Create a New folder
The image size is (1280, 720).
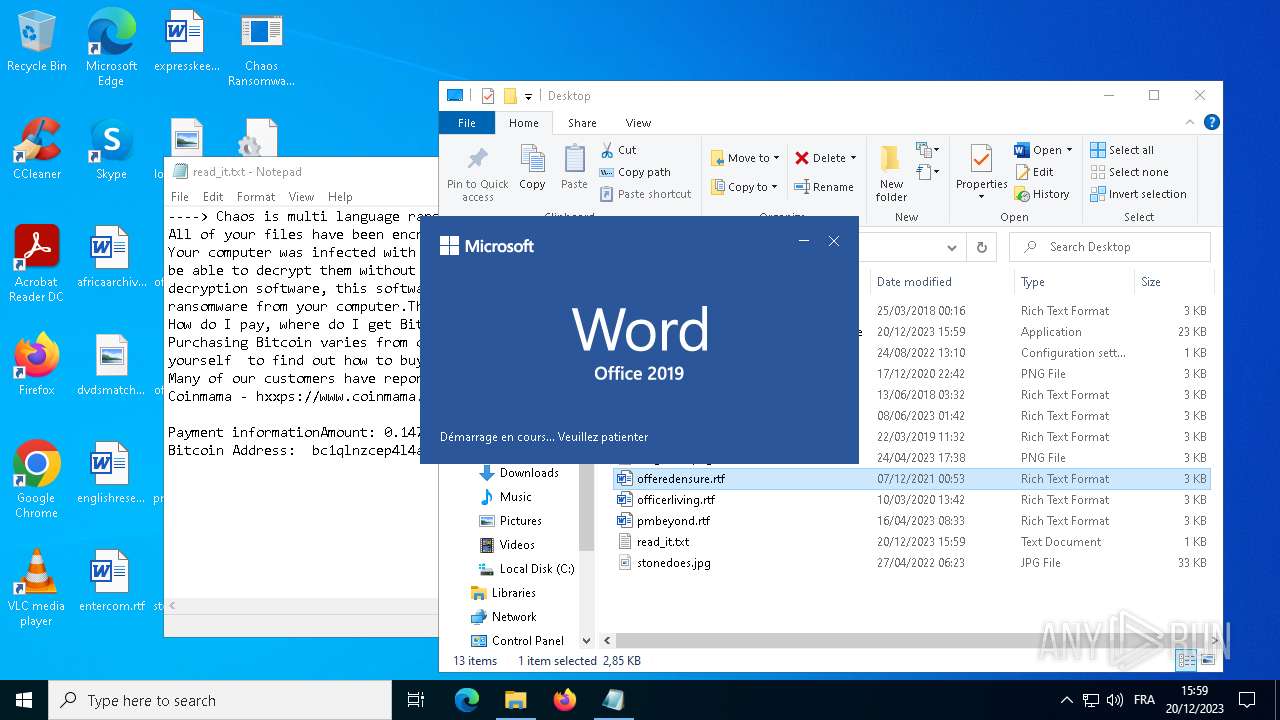tap(891, 173)
